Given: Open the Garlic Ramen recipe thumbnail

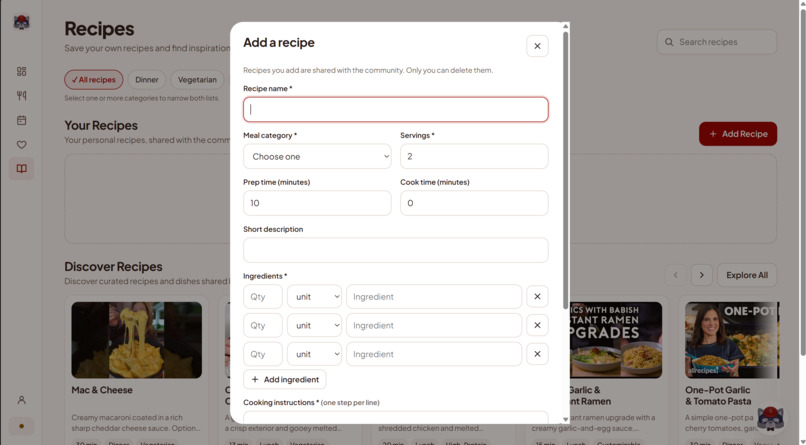Looking at the screenshot, I should point(616,340).
